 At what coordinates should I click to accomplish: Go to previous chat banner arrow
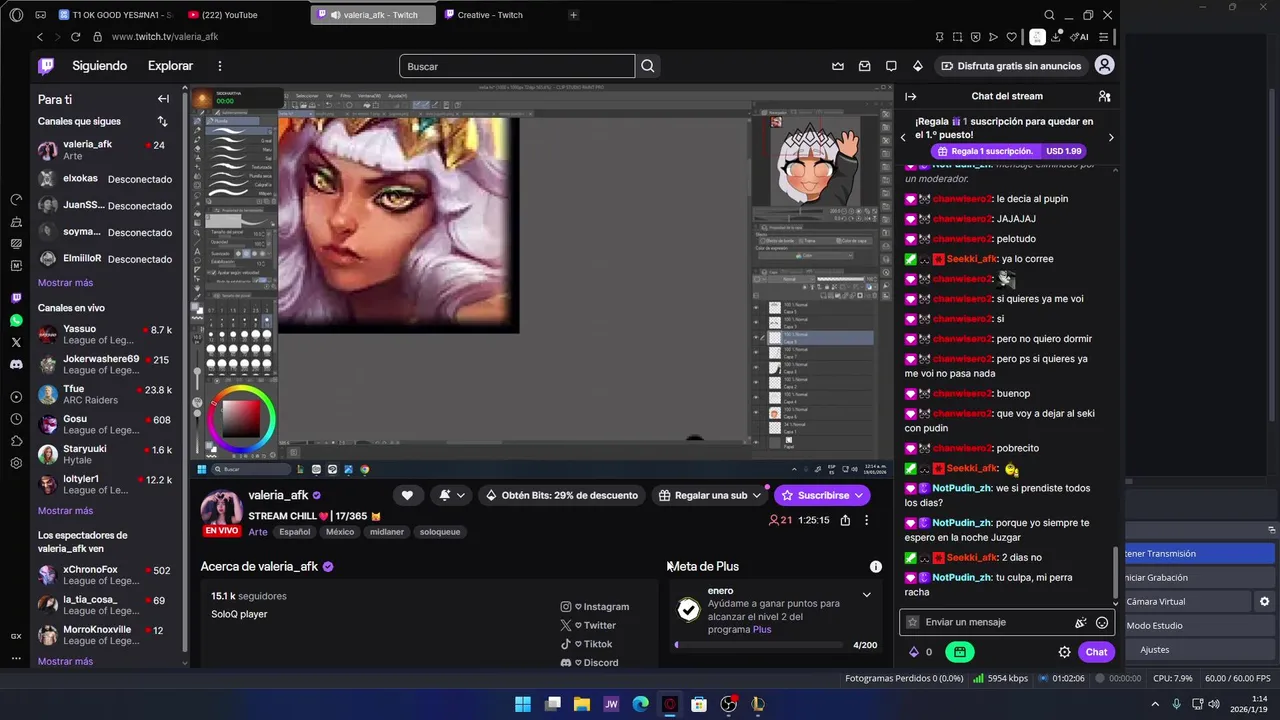pos(904,137)
